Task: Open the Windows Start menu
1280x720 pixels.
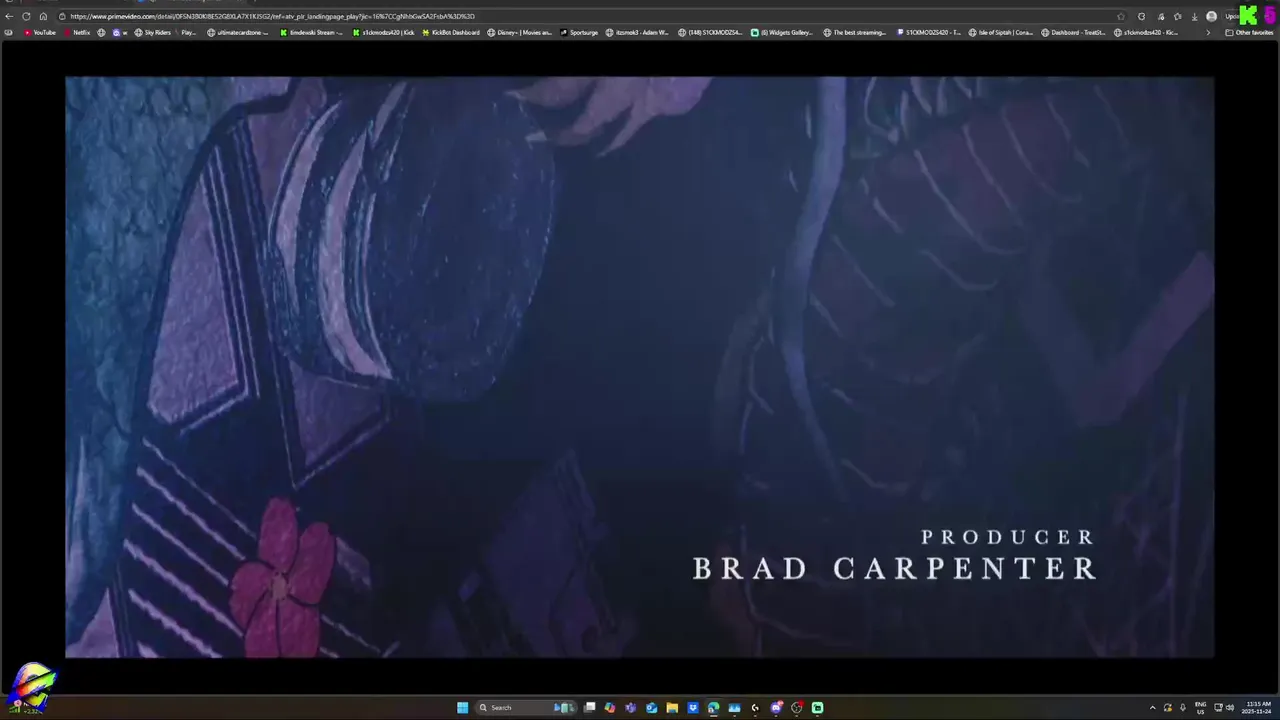Action: pyautogui.click(x=462, y=708)
